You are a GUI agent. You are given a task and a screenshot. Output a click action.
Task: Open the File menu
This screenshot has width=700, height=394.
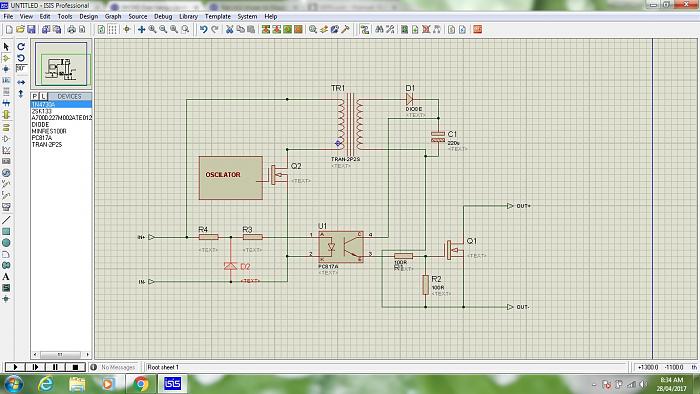8,17
